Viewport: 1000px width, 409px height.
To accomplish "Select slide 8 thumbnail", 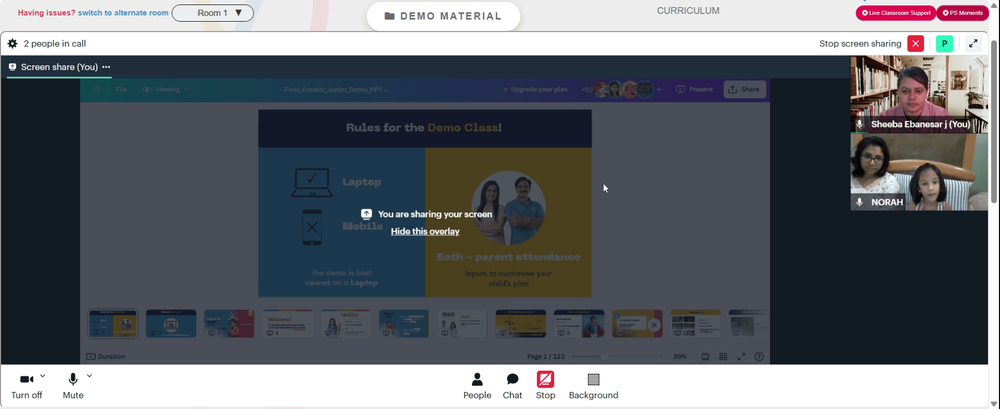I will click(x=520, y=324).
